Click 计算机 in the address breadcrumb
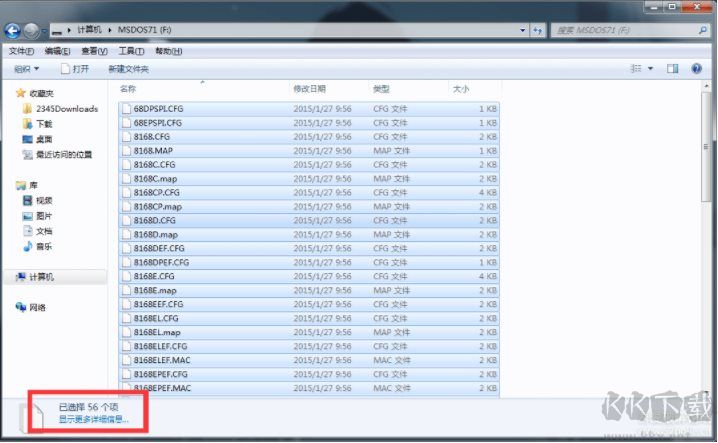718x443 pixels. tap(89, 30)
